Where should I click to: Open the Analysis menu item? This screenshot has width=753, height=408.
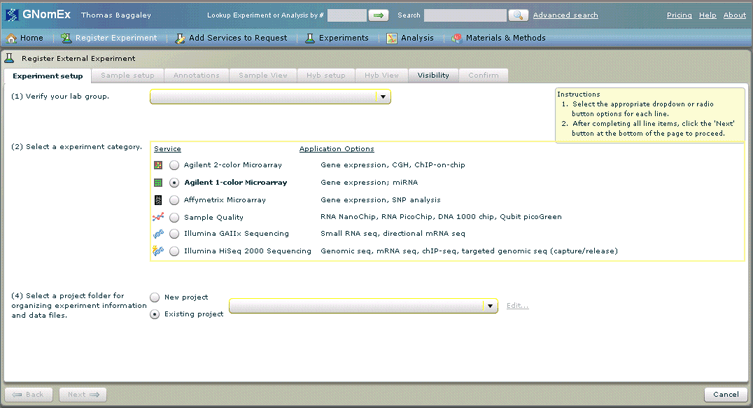410,38
